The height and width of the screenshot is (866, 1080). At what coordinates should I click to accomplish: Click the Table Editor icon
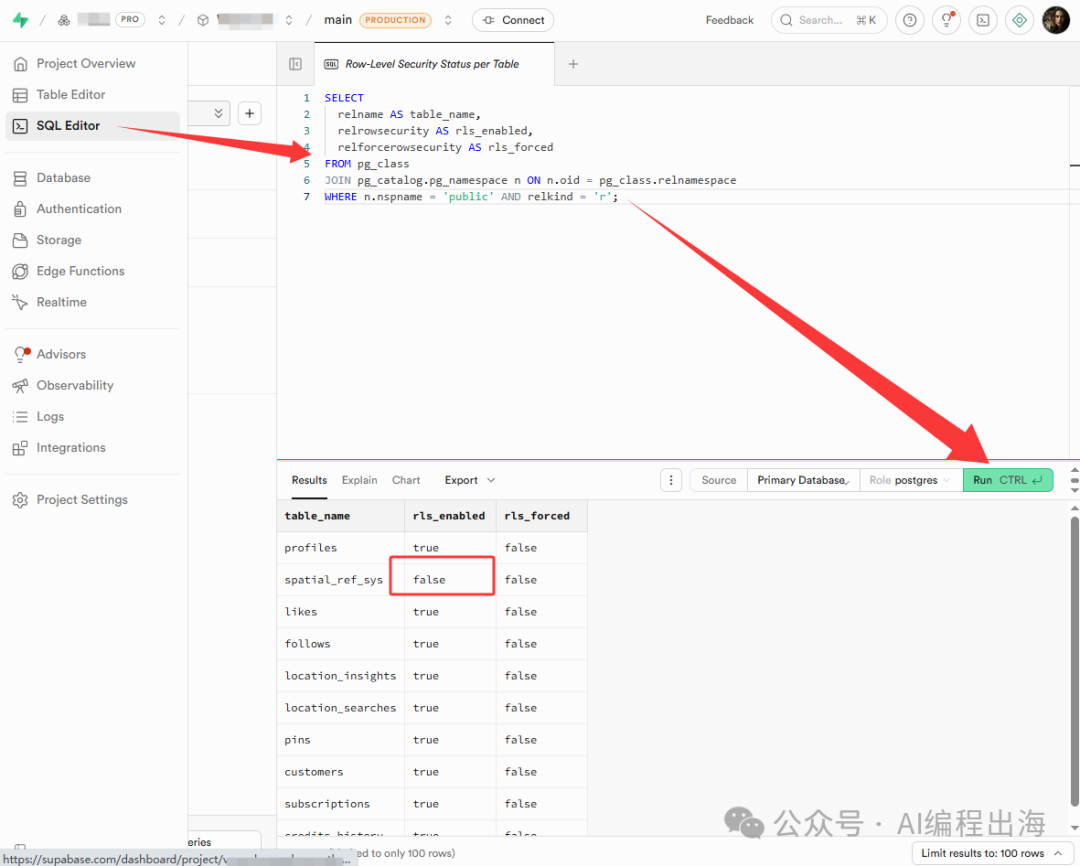[20, 94]
